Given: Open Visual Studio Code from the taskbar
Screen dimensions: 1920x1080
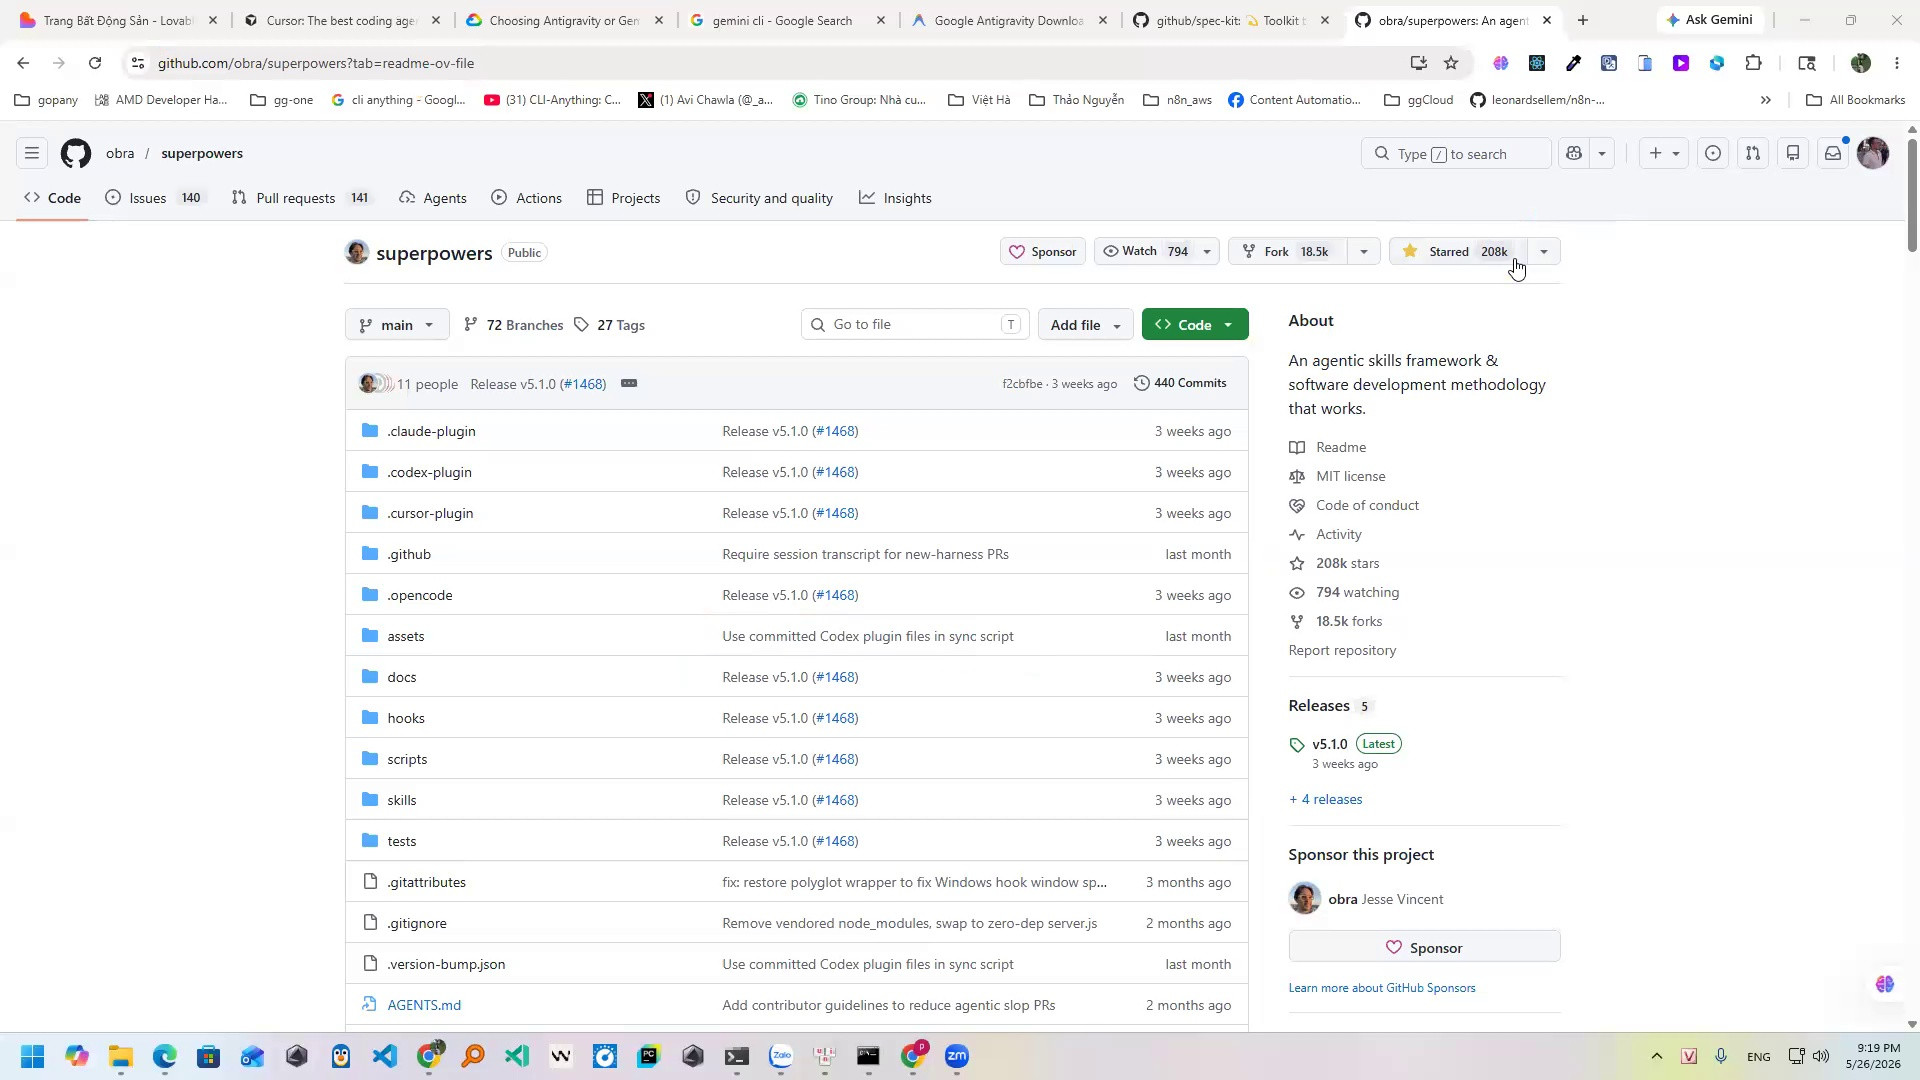Looking at the screenshot, I should 385,1056.
